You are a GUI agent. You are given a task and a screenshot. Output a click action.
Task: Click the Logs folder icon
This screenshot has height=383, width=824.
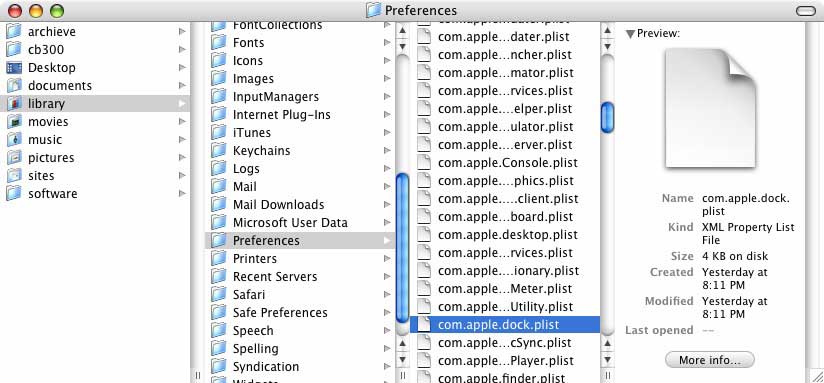(219, 169)
